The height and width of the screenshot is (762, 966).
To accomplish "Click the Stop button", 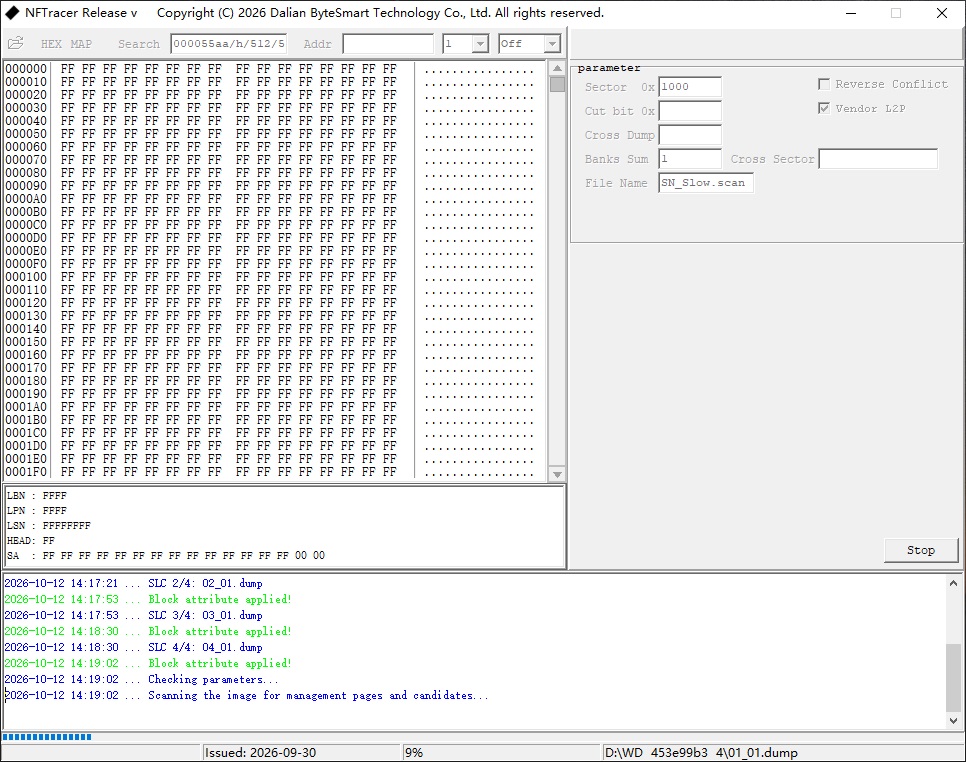I will 921,550.
